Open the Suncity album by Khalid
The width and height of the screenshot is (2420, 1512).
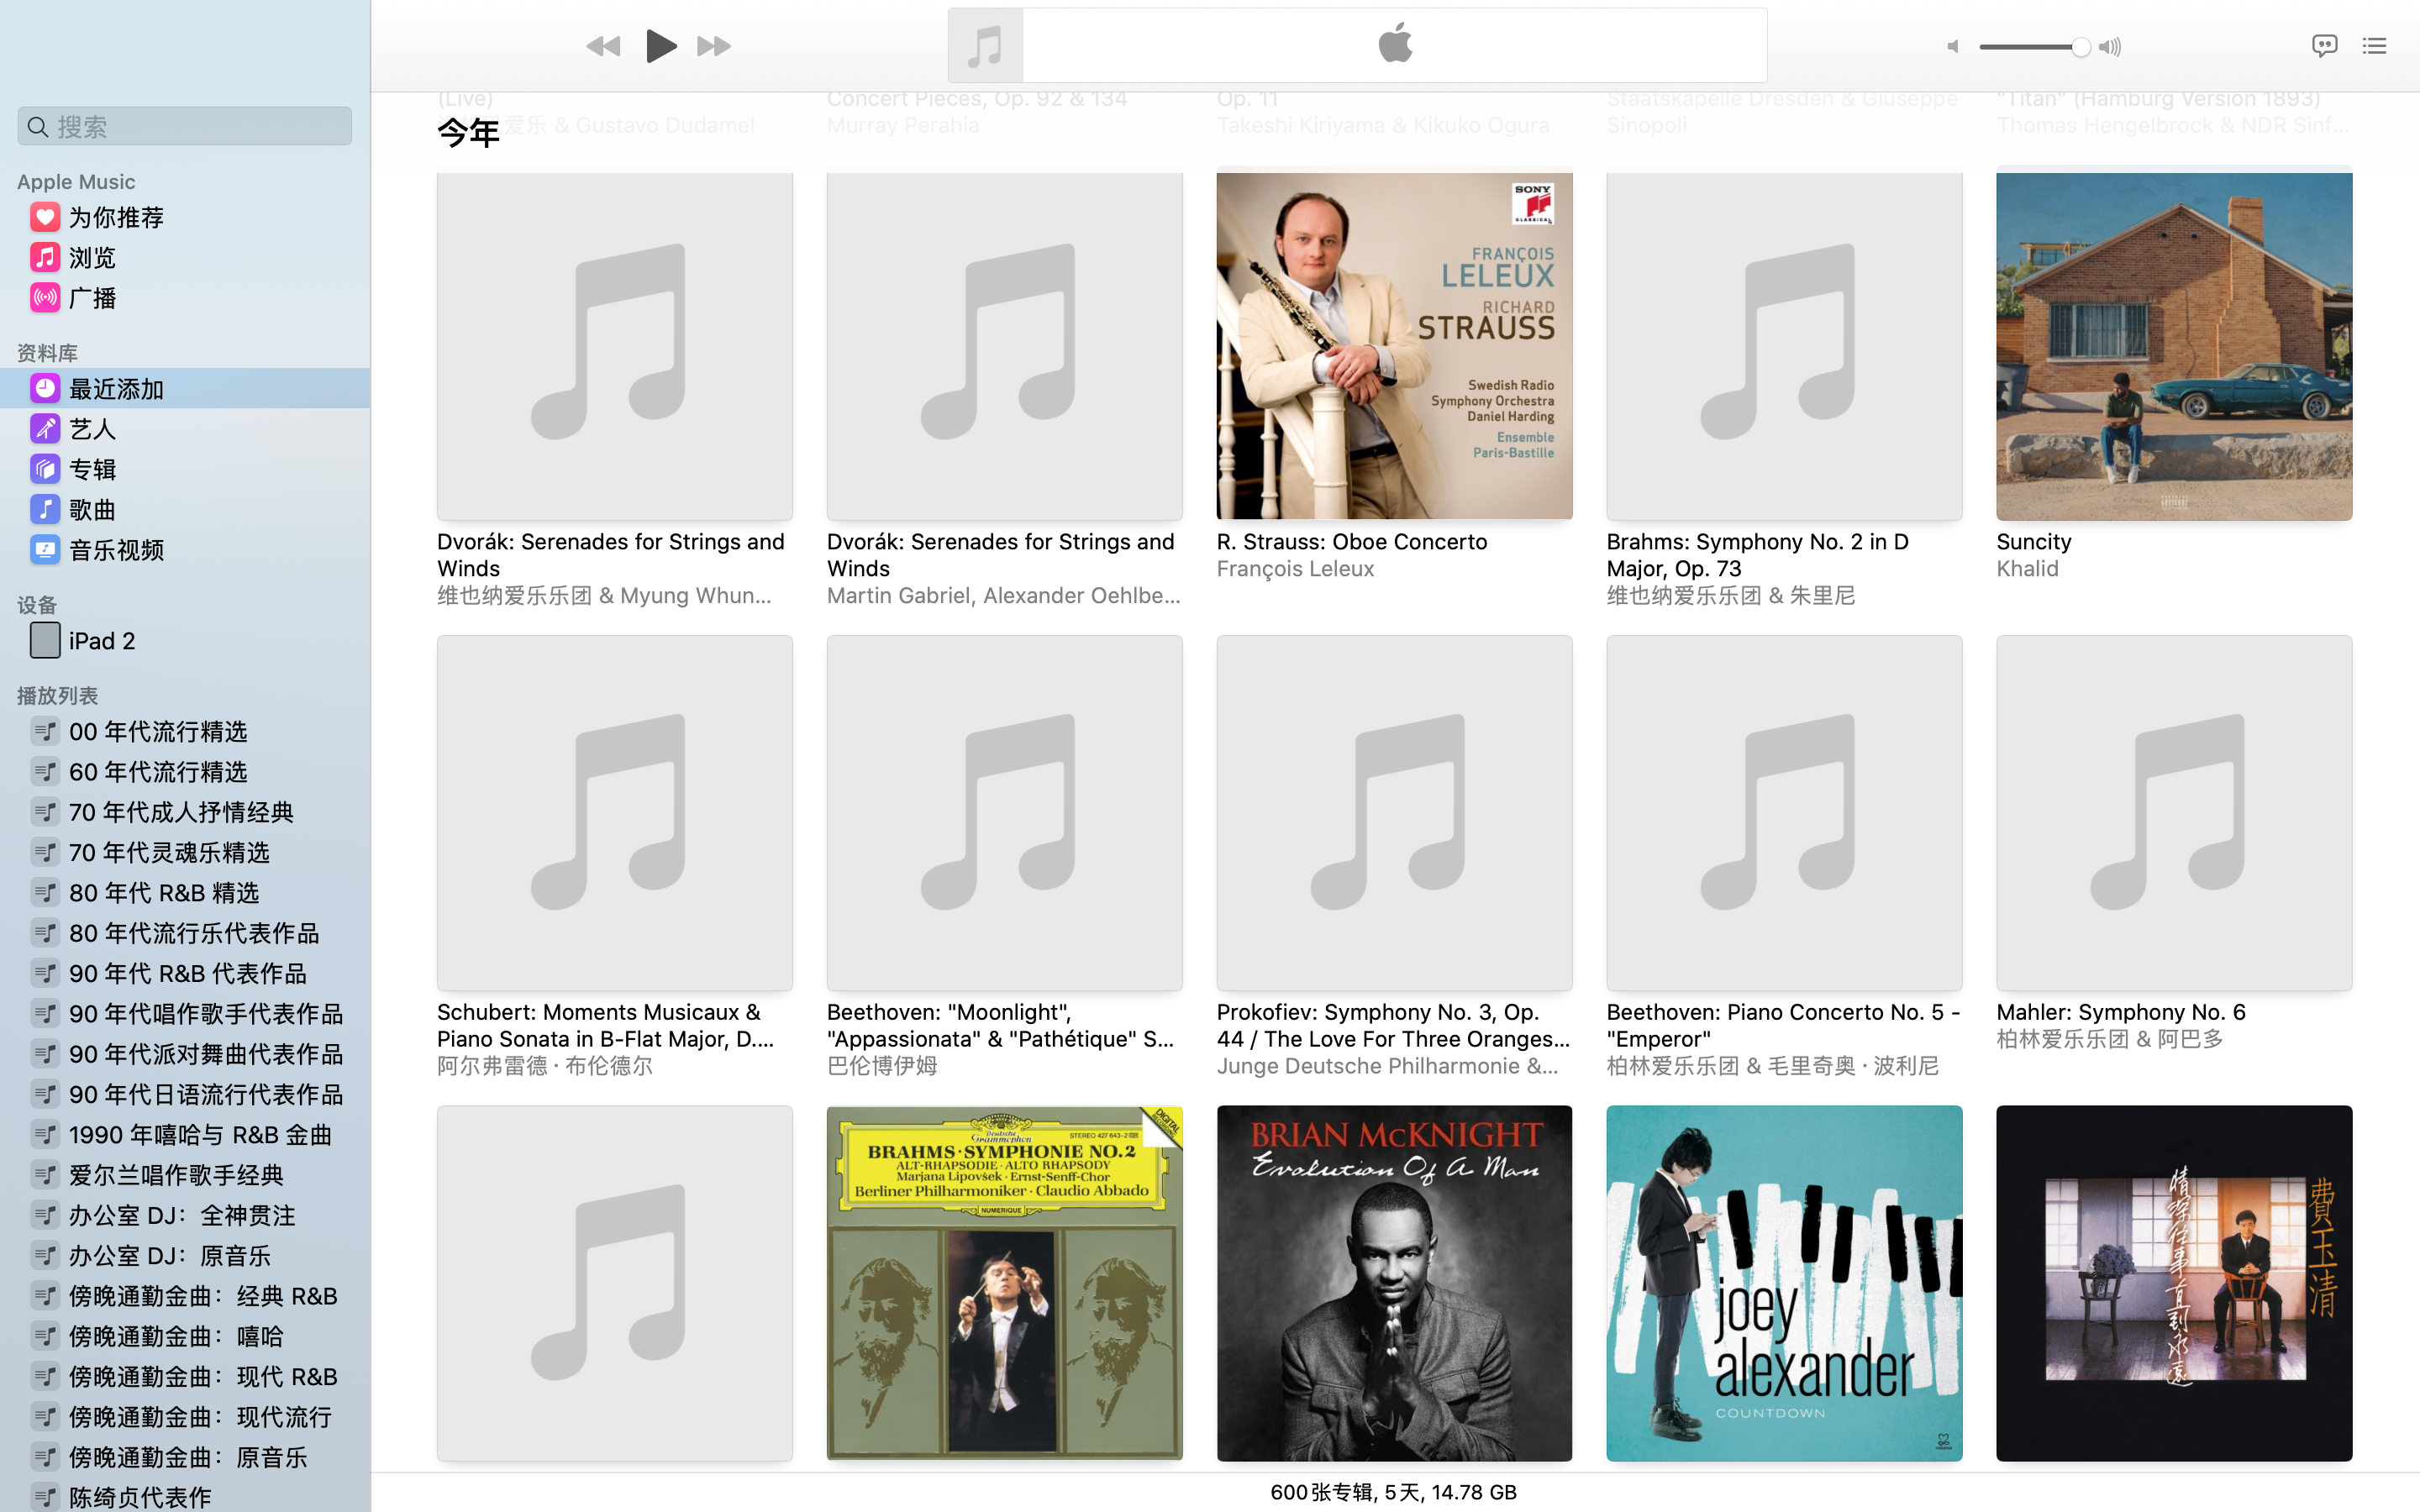[2173, 346]
